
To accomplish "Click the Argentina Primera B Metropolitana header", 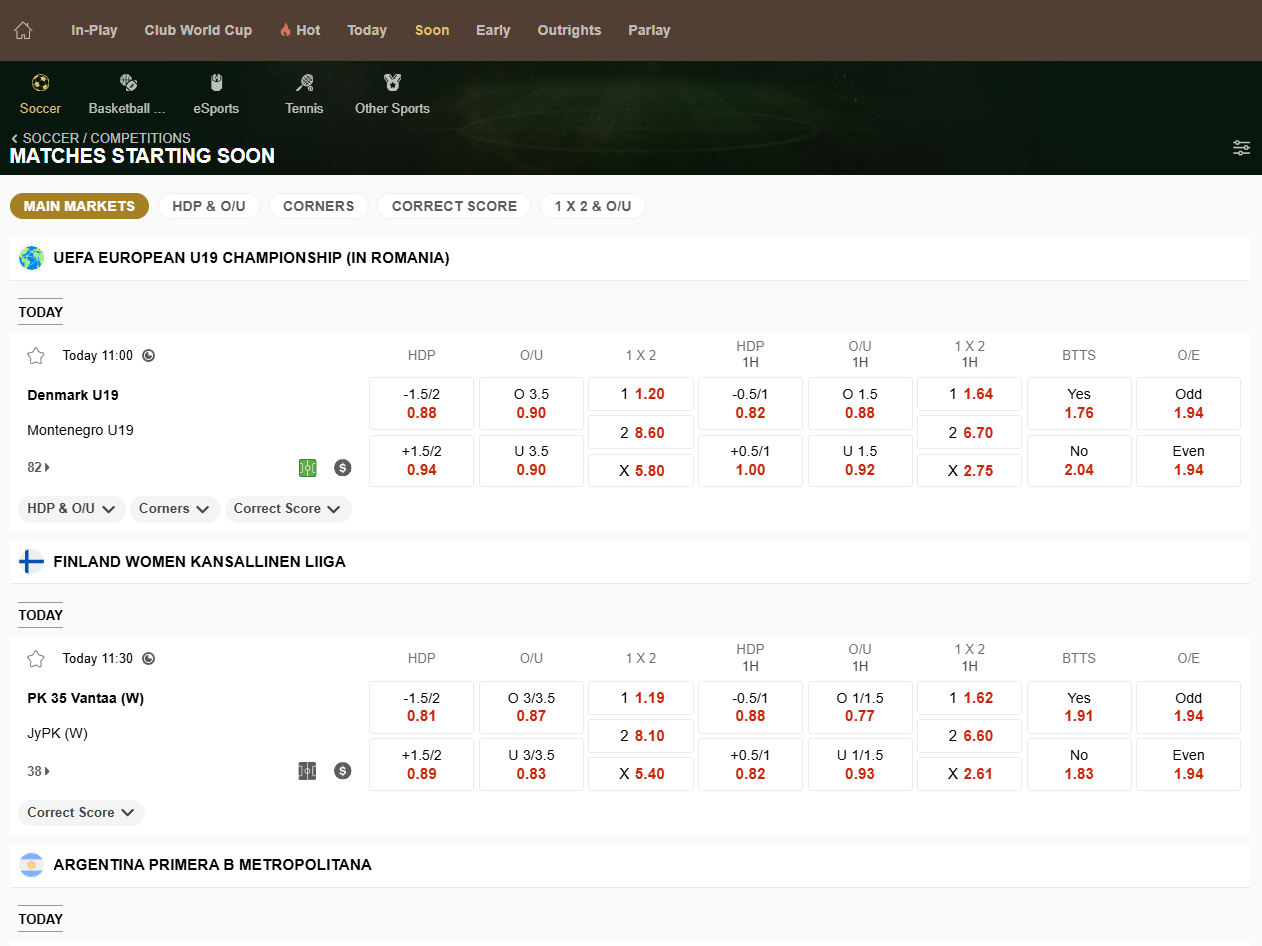I will 630,865.
